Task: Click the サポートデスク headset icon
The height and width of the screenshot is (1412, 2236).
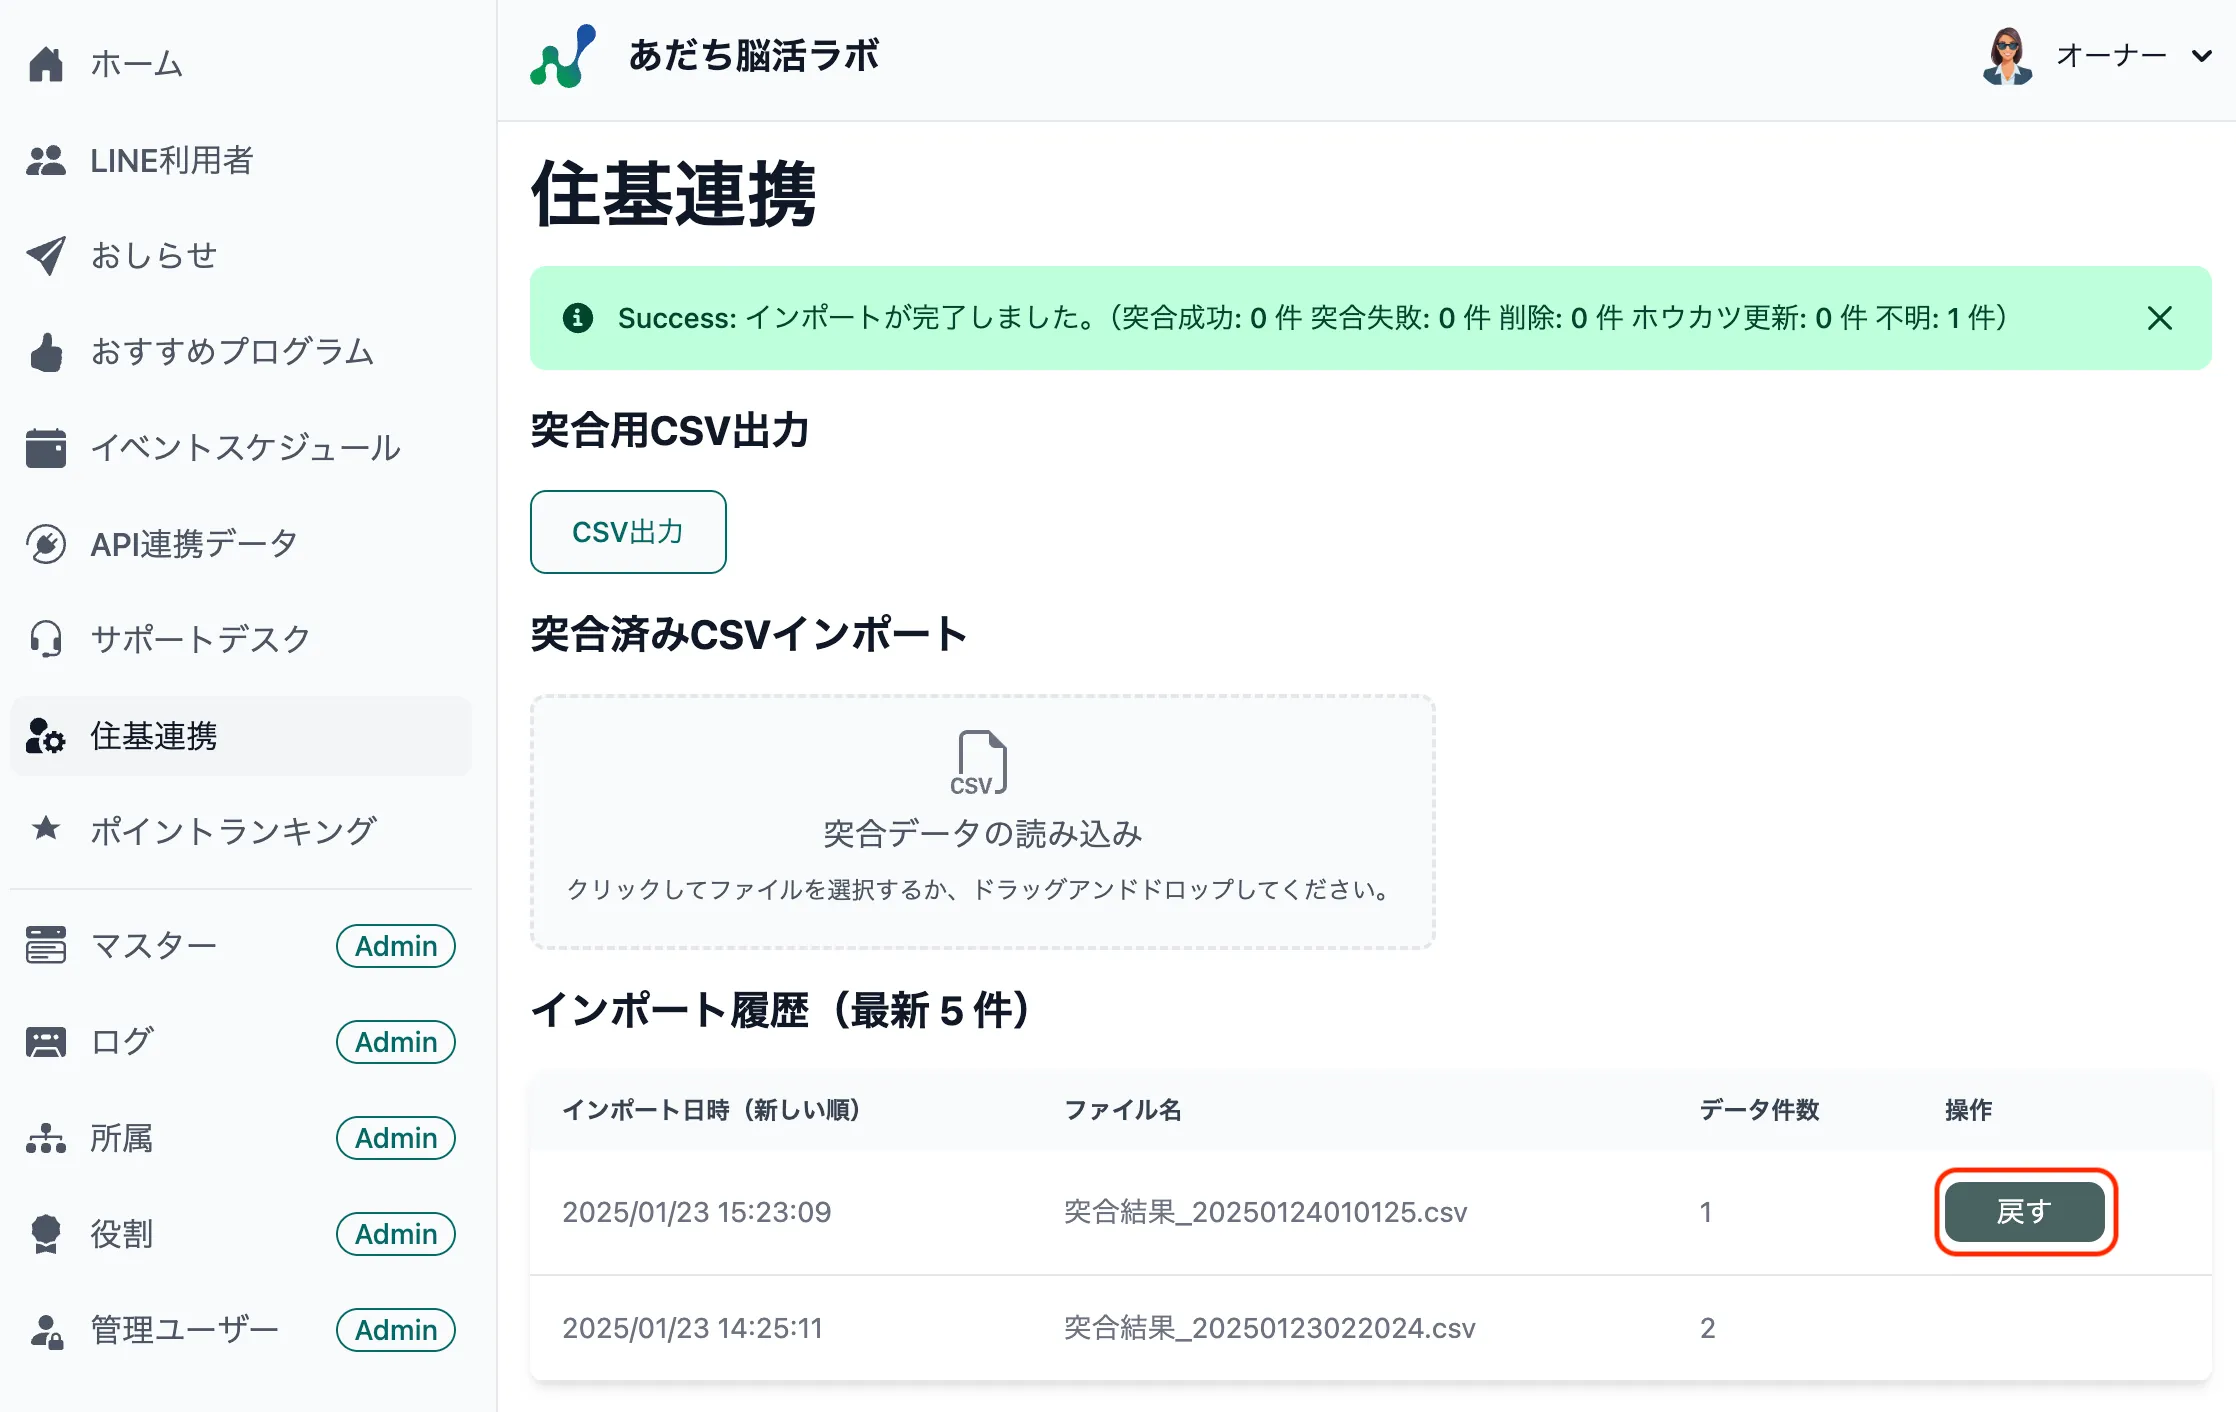Action: (46, 639)
